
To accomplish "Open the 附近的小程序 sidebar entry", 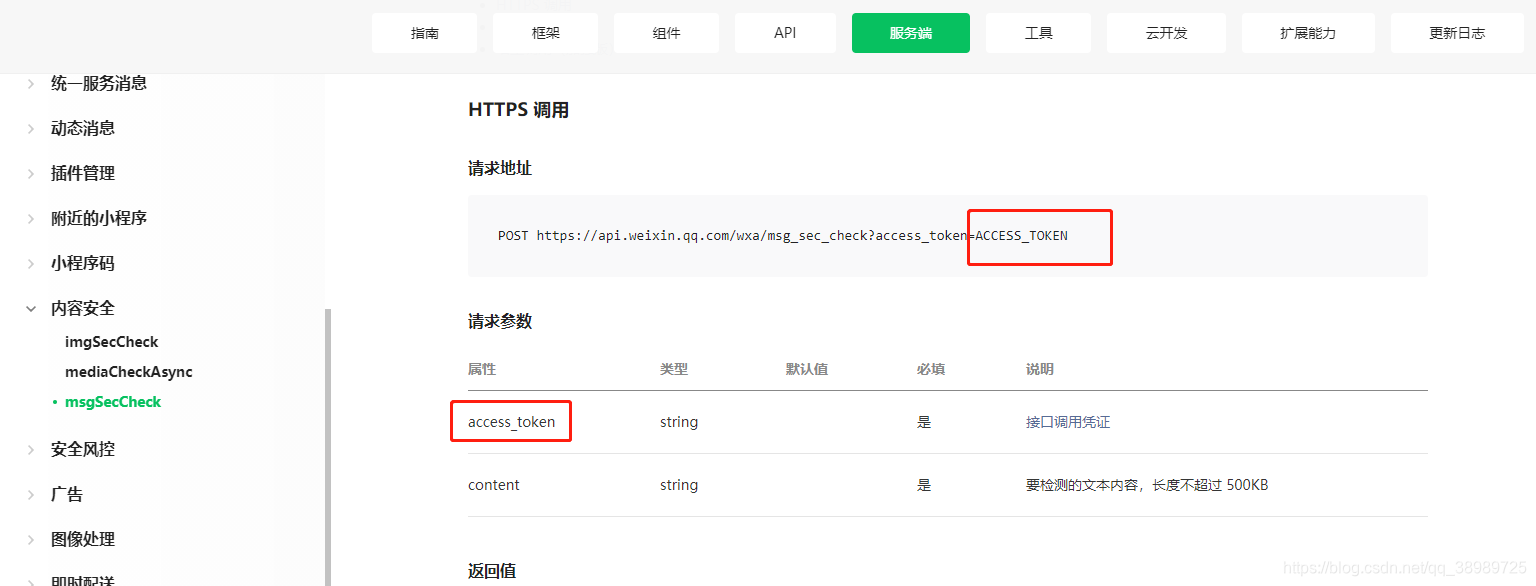I will [x=98, y=218].
